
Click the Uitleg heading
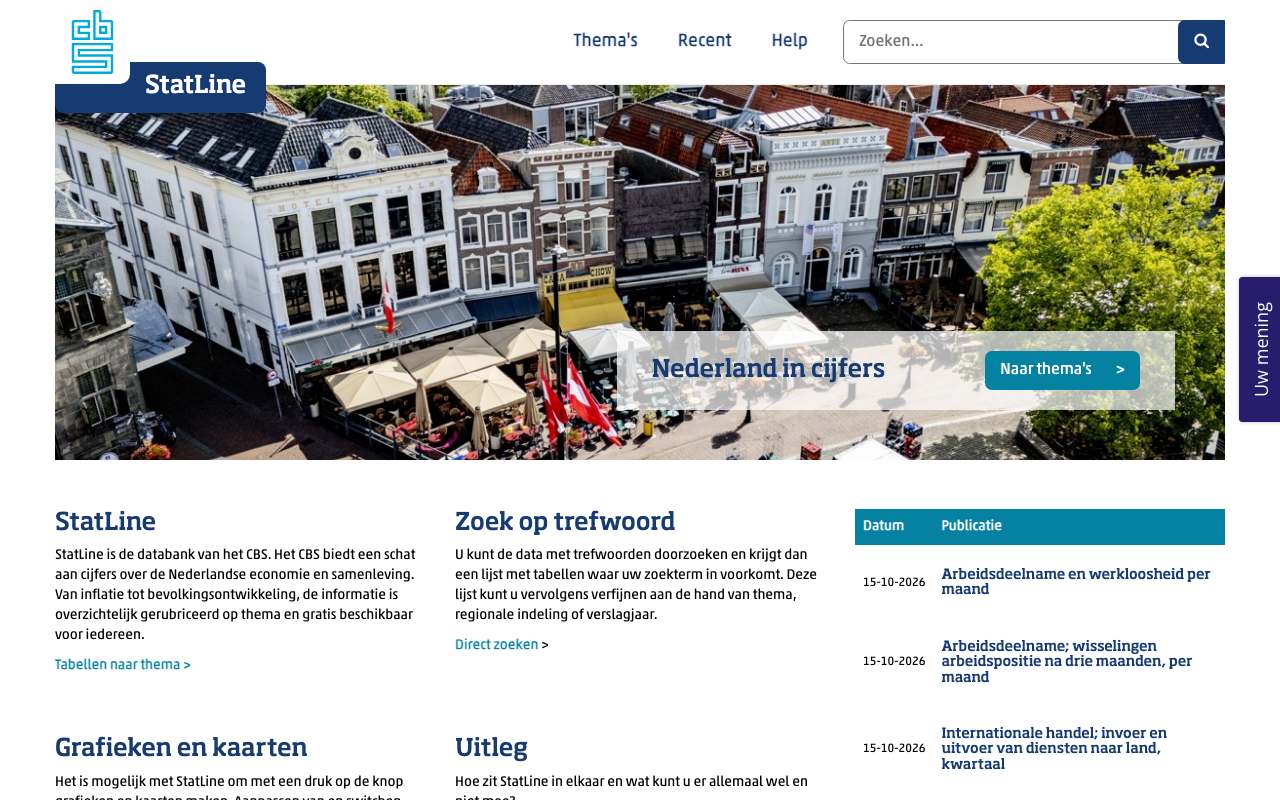click(491, 748)
